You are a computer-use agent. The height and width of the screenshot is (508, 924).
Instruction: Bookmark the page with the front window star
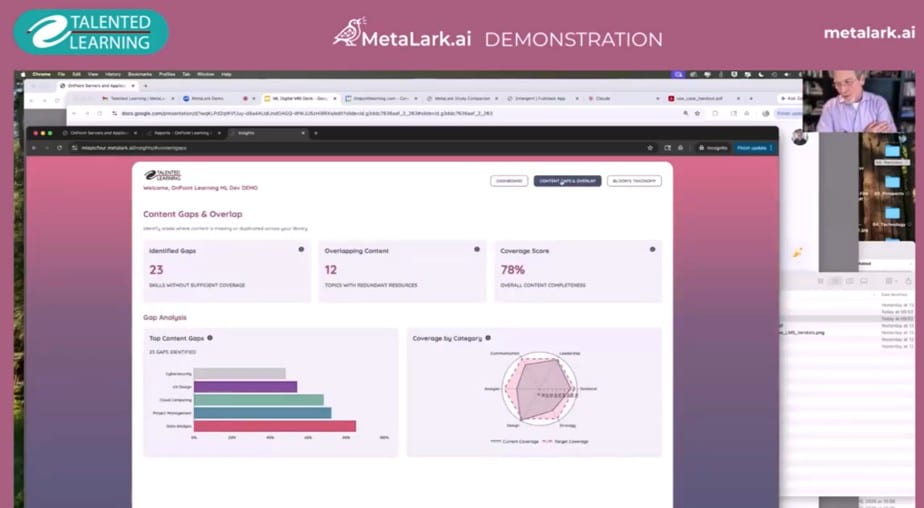(x=650, y=148)
